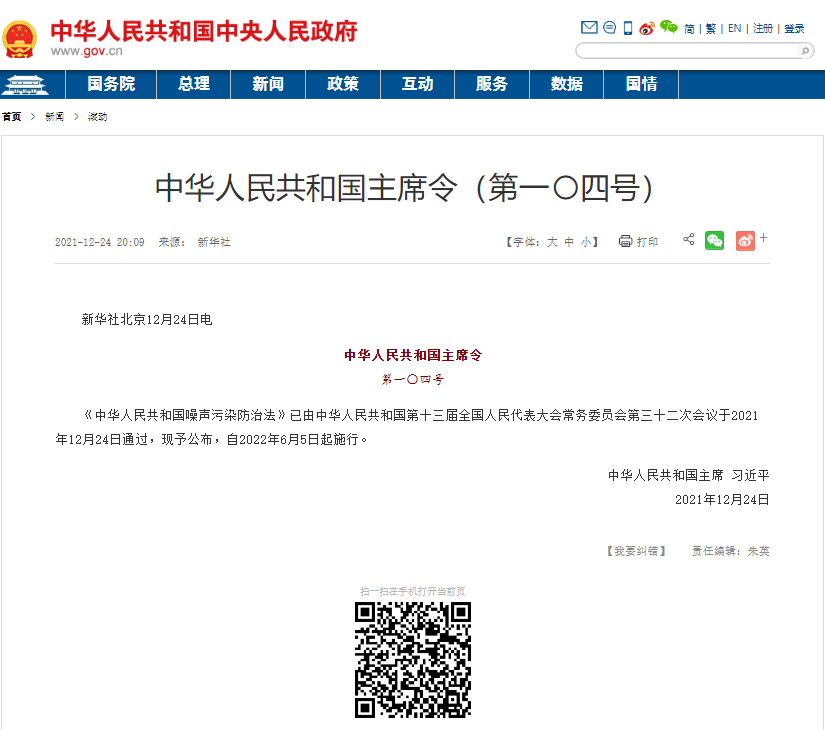Click the 我要纠错 link

[x=636, y=551]
